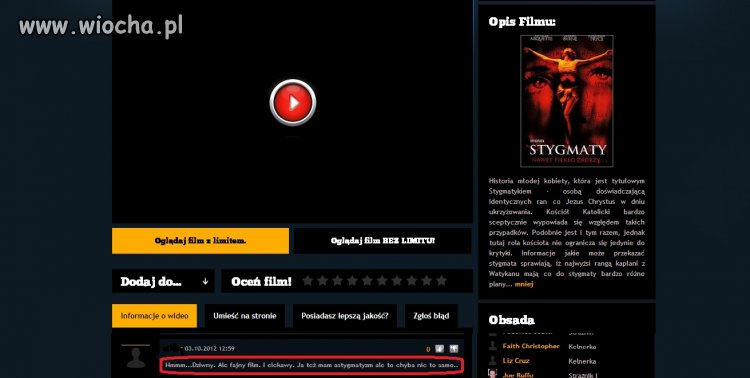Click the avatar icon beside Liz Cruz

click(x=493, y=360)
